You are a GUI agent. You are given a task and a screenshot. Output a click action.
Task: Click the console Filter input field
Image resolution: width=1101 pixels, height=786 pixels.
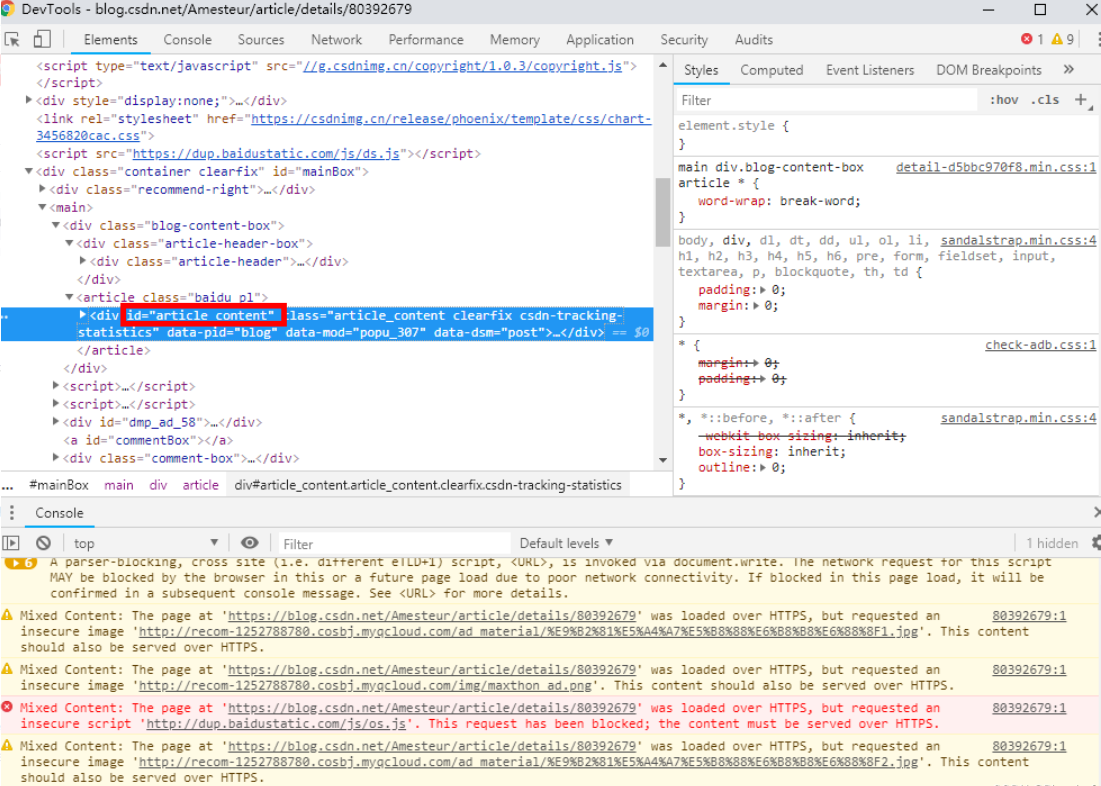390,543
